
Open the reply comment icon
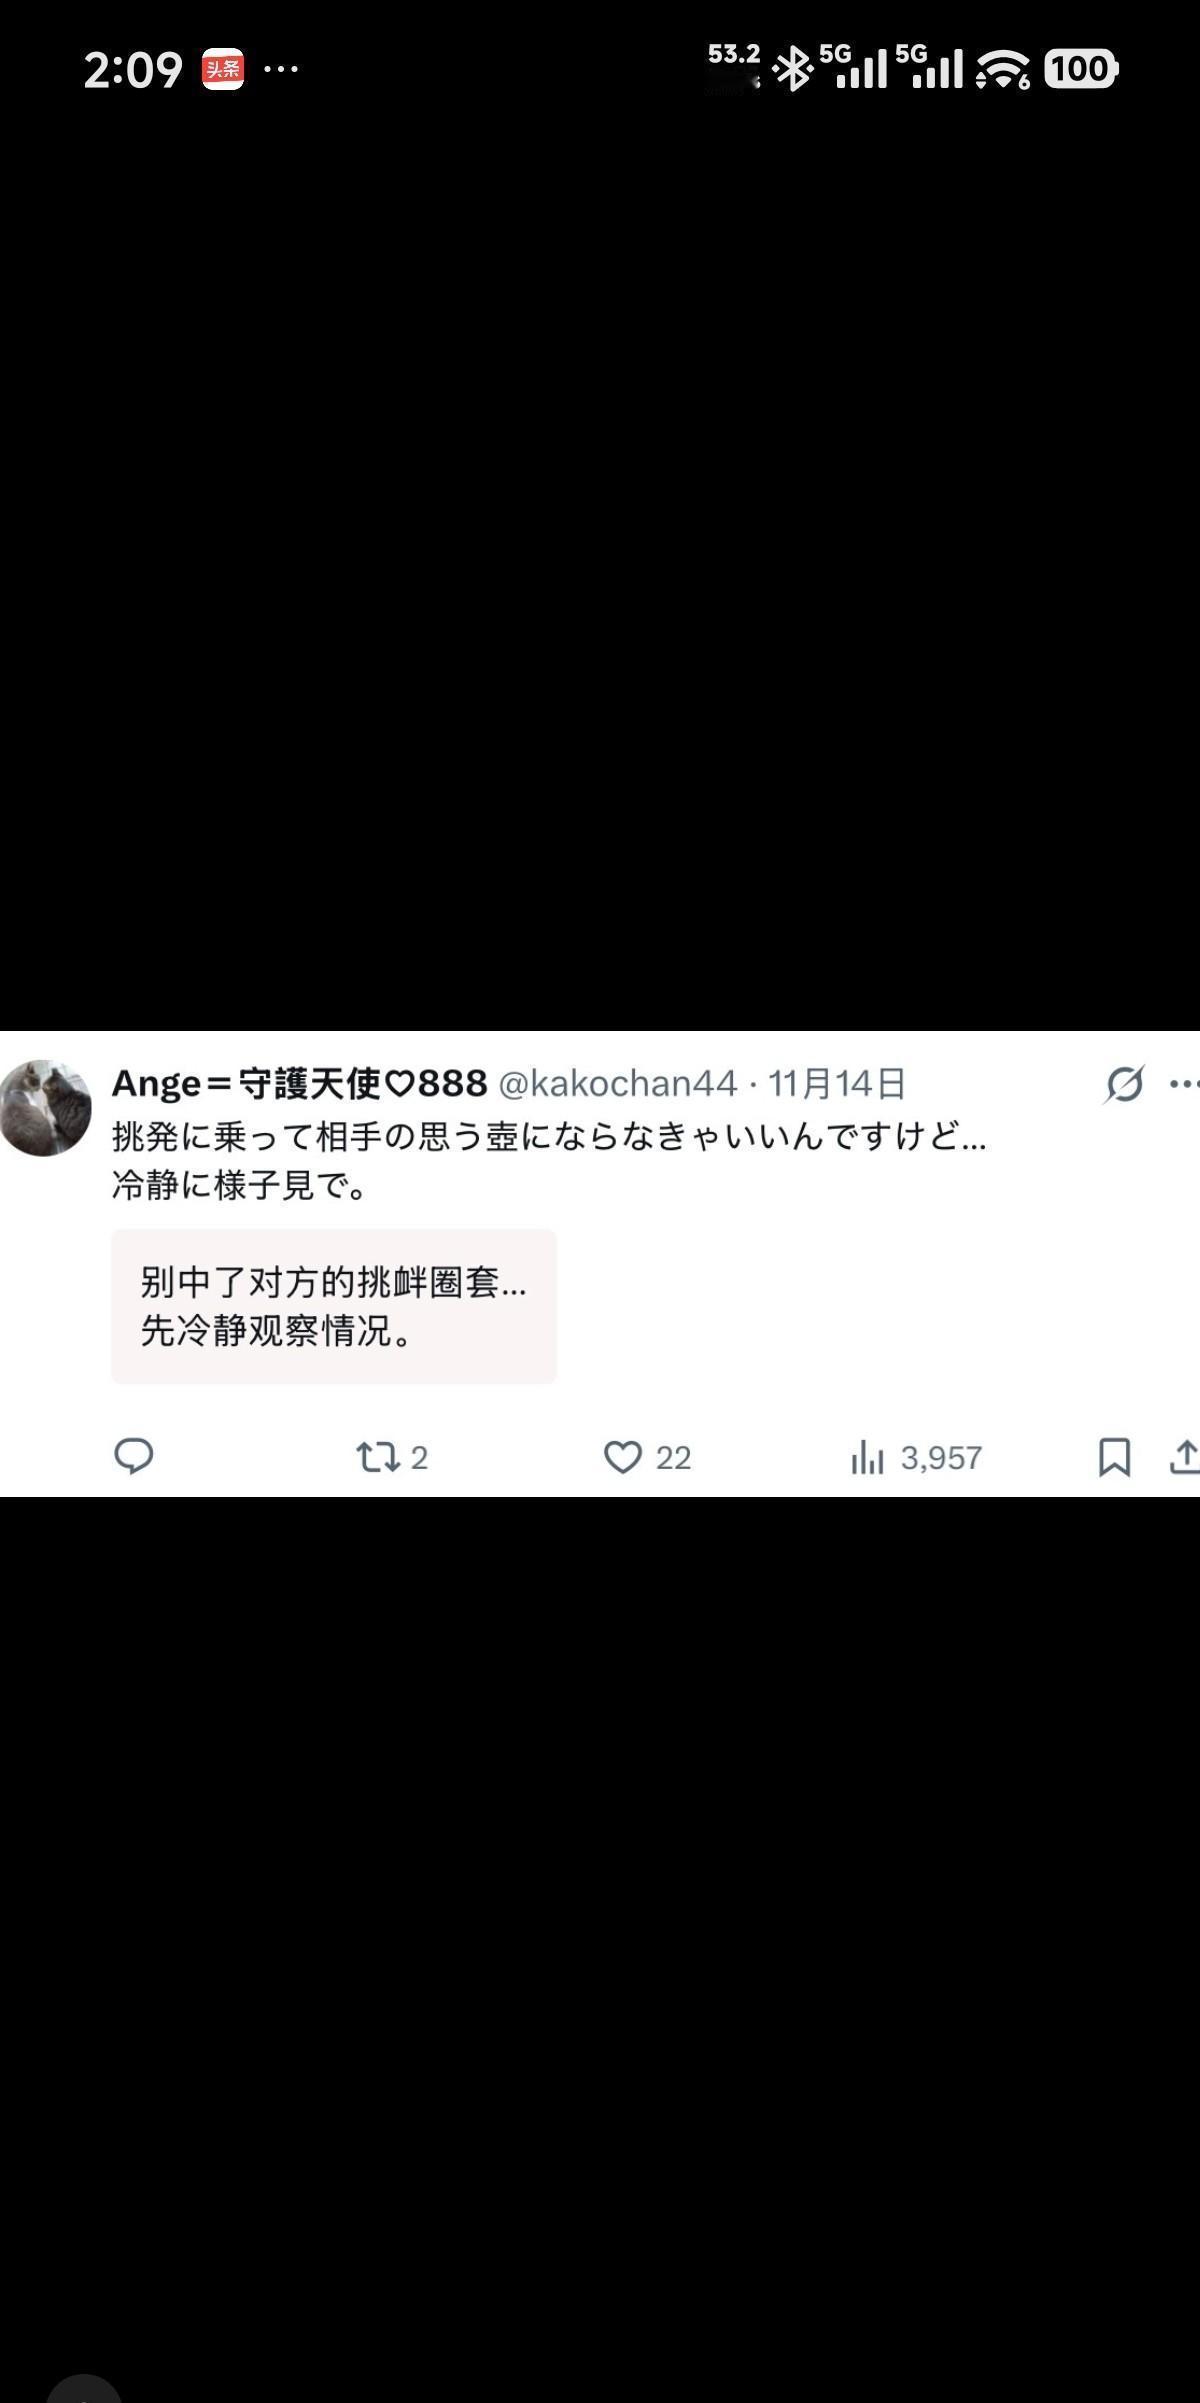coord(134,1456)
